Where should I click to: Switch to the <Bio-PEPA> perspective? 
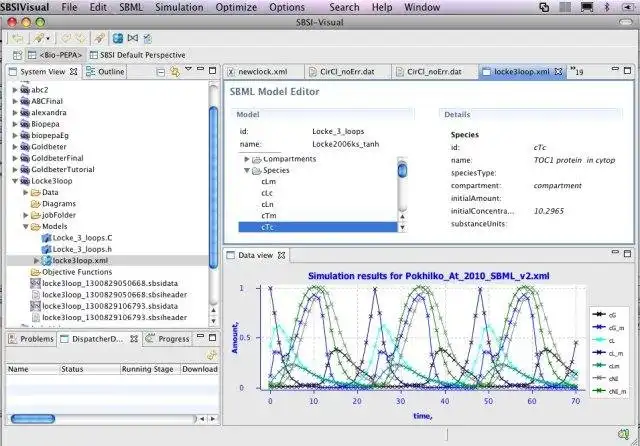click(x=55, y=55)
